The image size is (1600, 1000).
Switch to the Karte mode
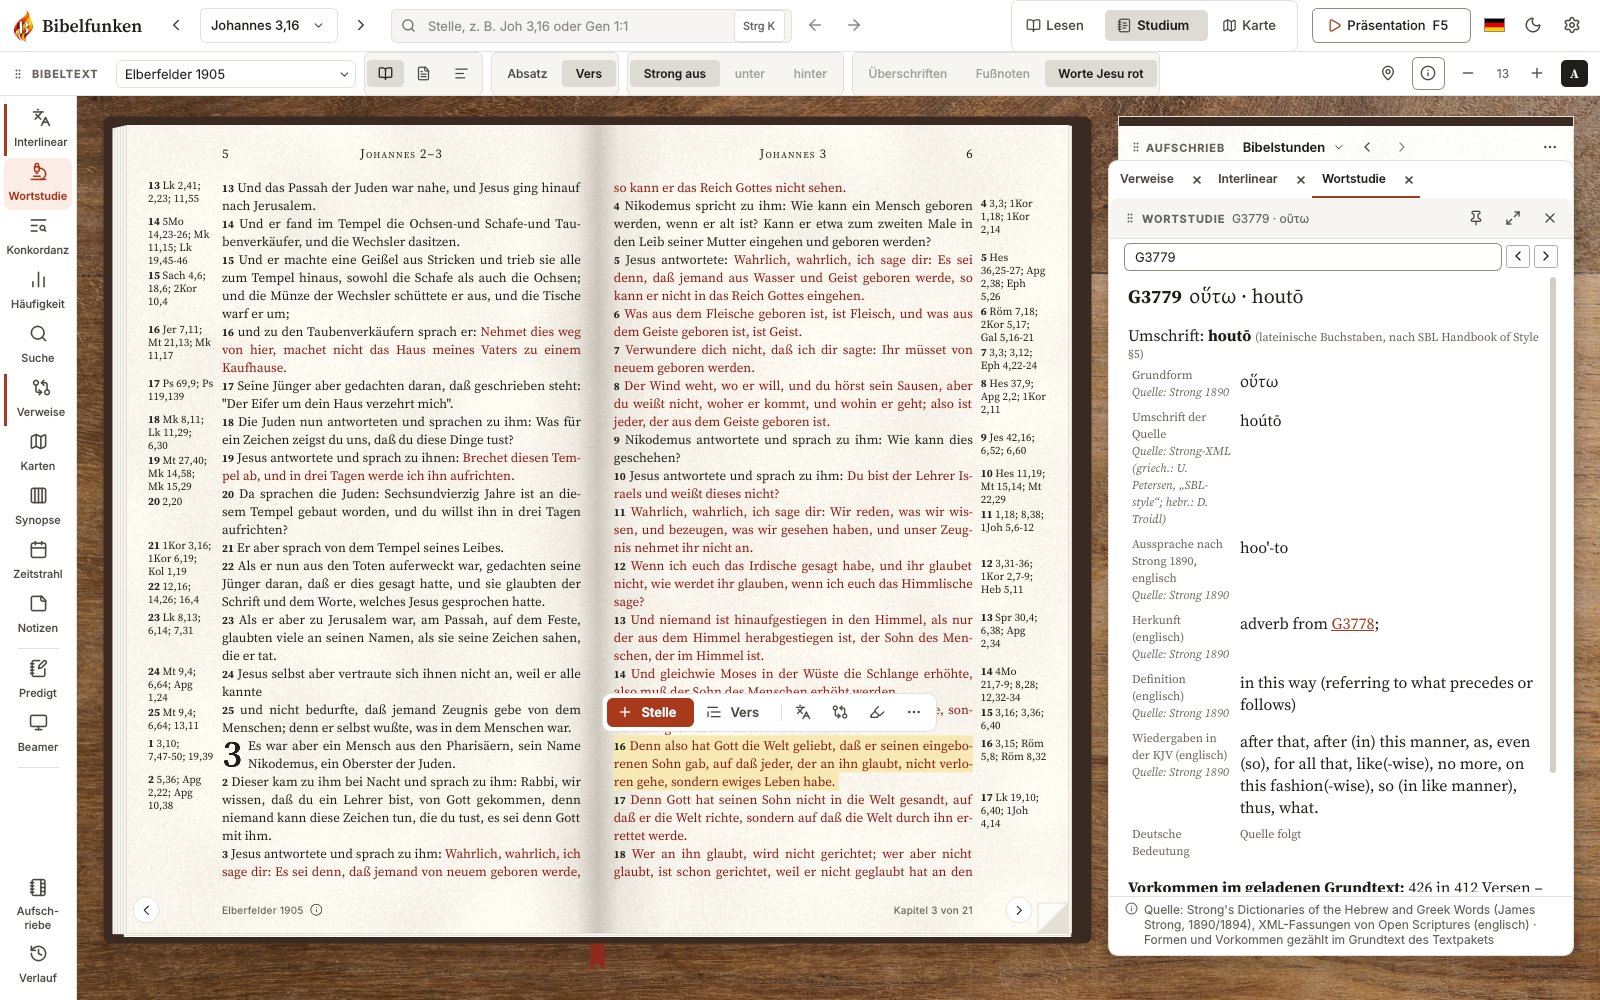coord(1249,25)
